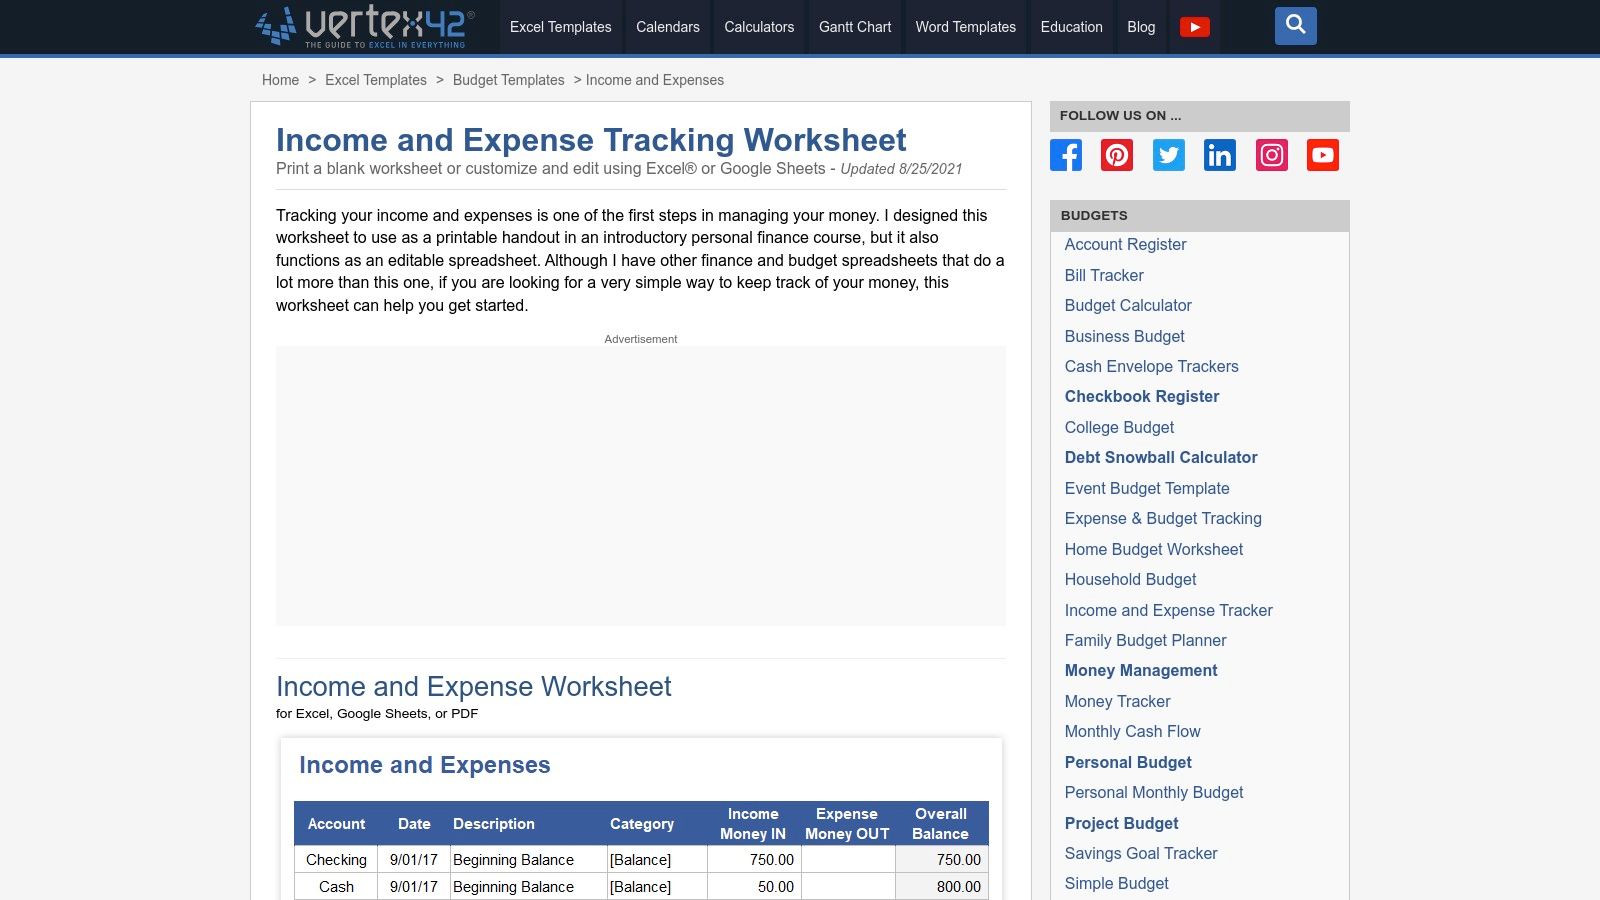Open the Gantt Chart menu item
The image size is (1600, 900).
tap(854, 27)
